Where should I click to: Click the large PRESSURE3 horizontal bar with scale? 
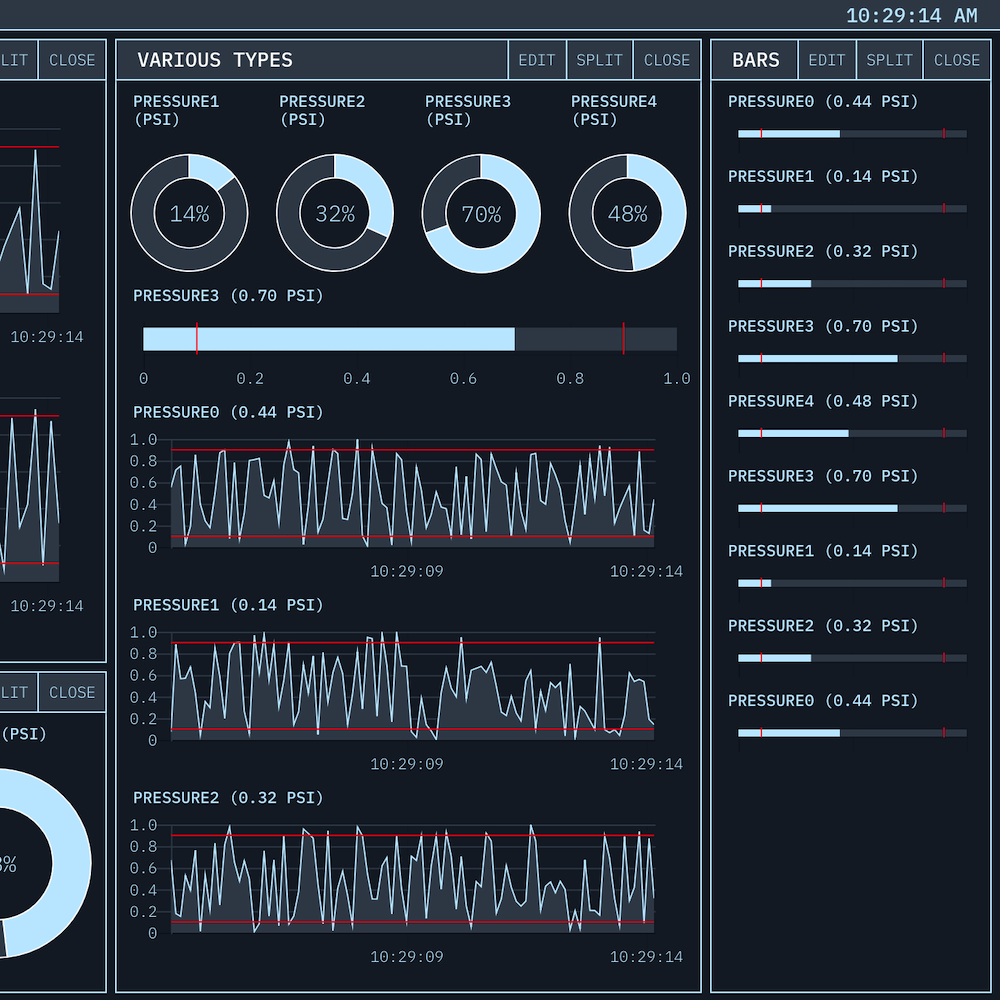[x=410, y=339]
